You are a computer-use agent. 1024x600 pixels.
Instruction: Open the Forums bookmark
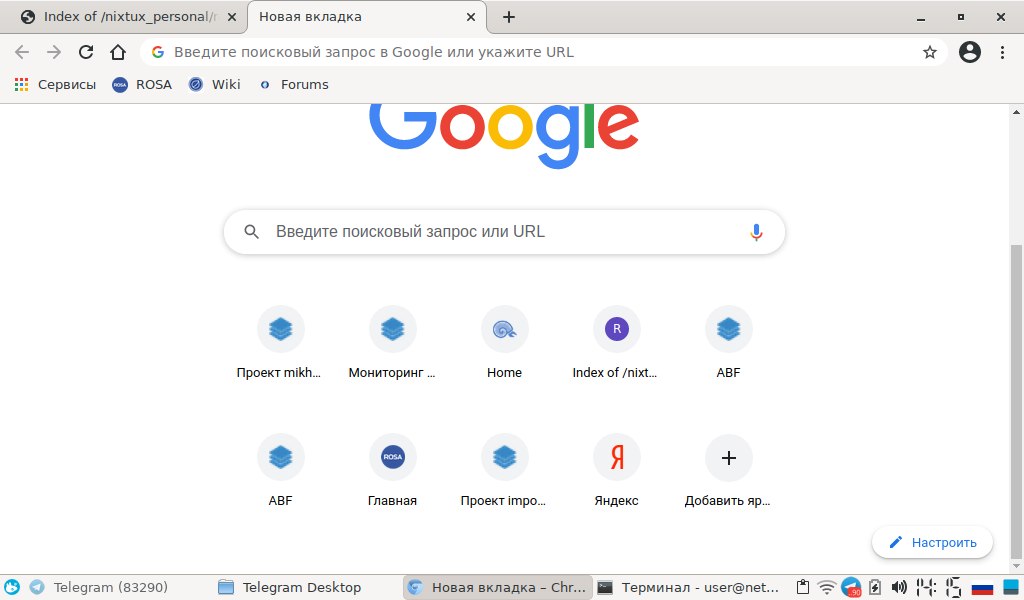(294, 84)
